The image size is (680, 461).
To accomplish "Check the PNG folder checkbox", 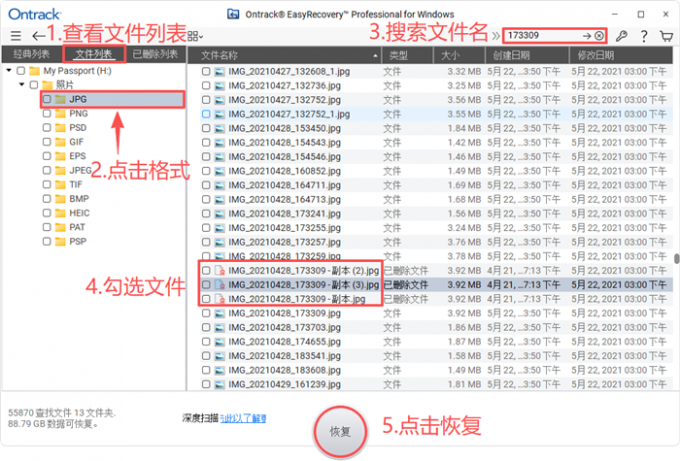I will click(47, 113).
